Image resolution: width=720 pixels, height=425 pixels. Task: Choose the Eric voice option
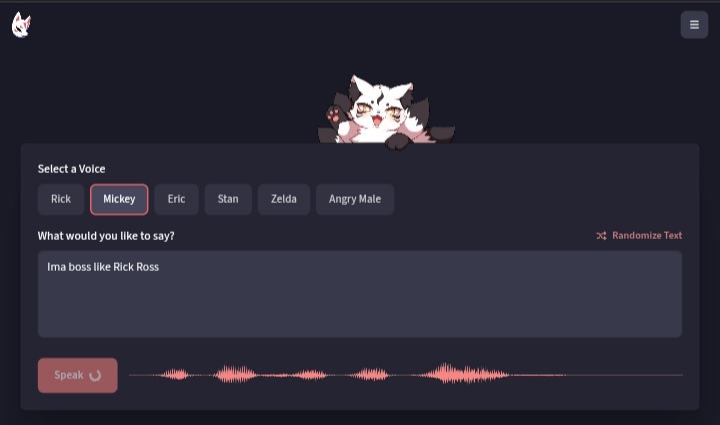coord(176,199)
